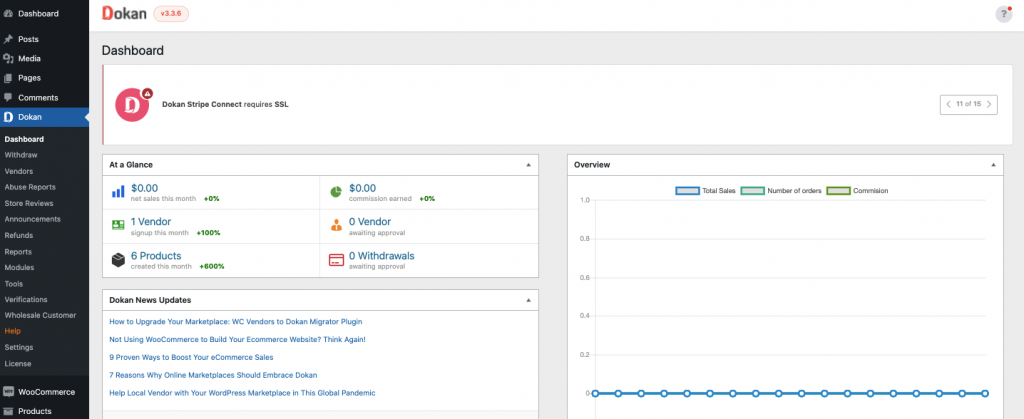
Task: Click the $0.00 net sales link
Action: [x=144, y=188]
